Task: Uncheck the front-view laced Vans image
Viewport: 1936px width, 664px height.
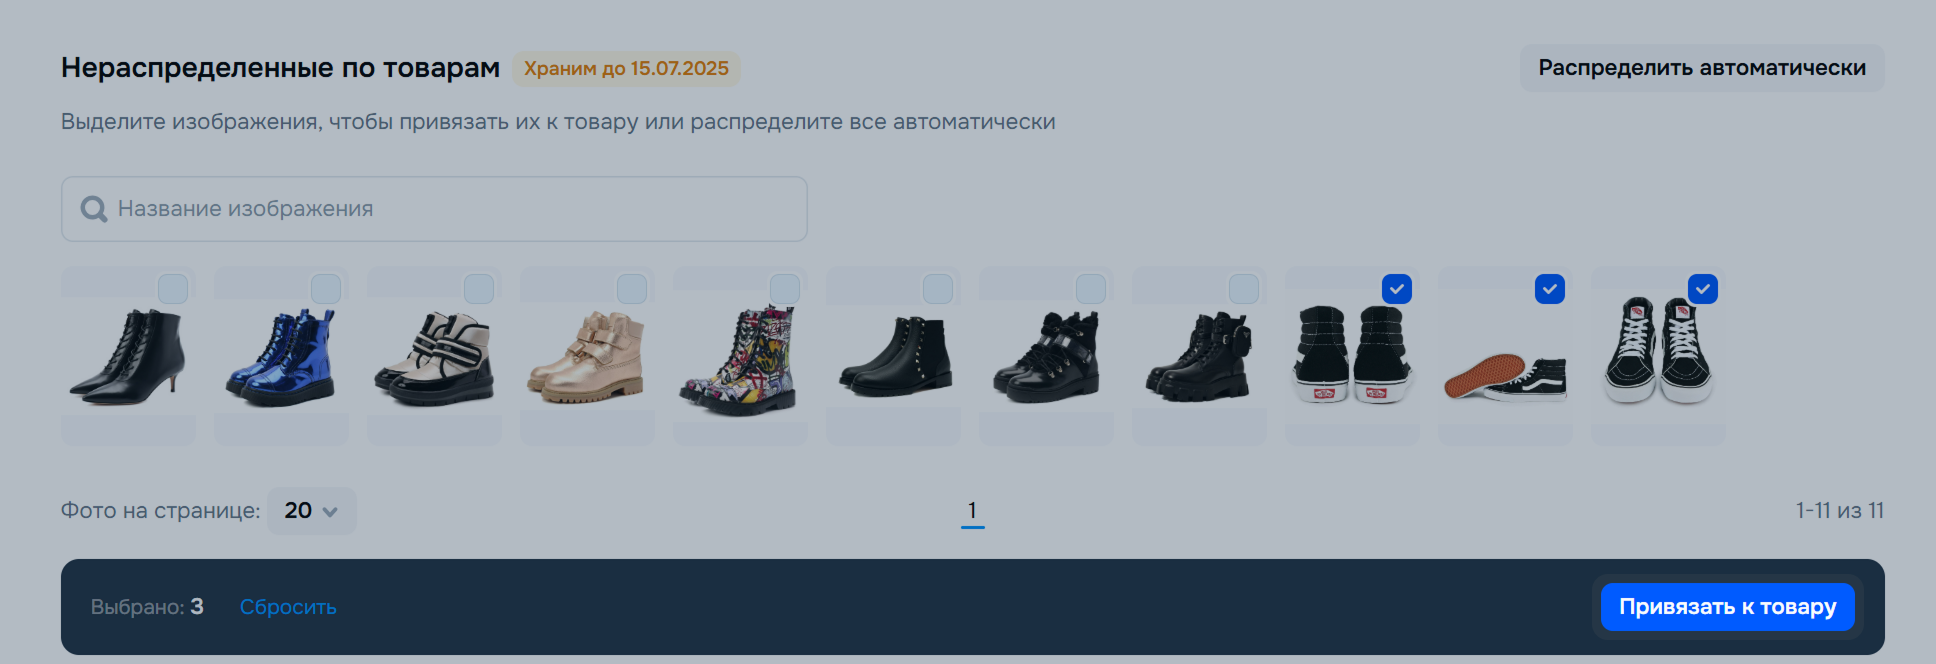Action: [1703, 289]
